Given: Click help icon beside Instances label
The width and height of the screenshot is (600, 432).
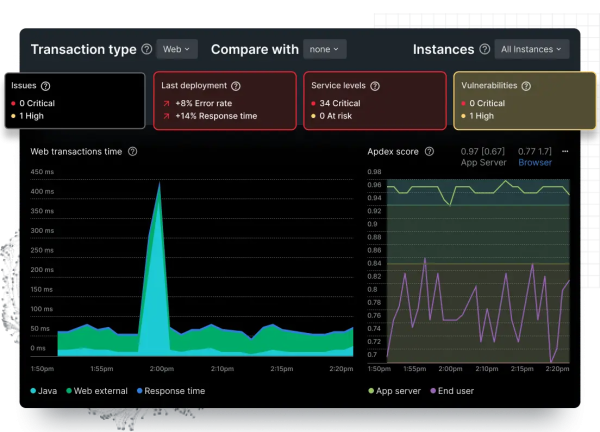Looking at the screenshot, I should [x=485, y=49].
